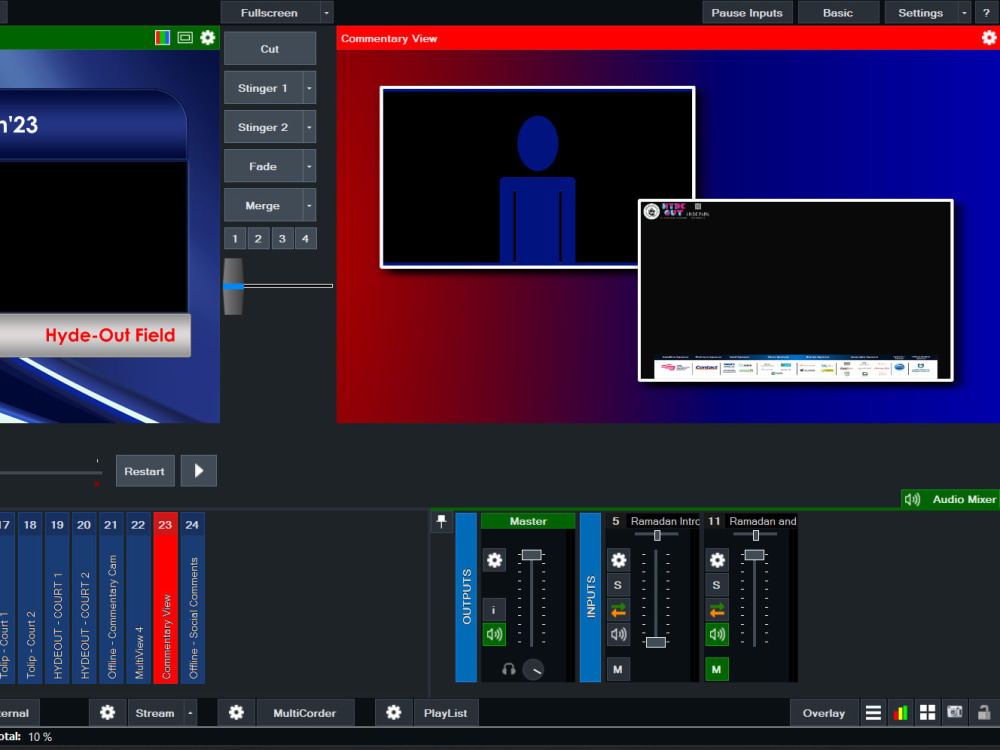Click the lock icon in bottom bar

click(x=983, y=712)
